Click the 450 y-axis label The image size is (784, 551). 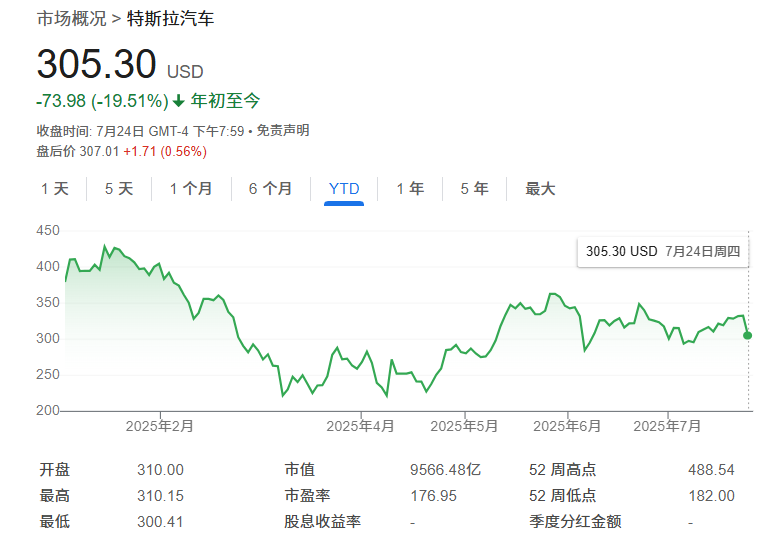pos(48,230)
